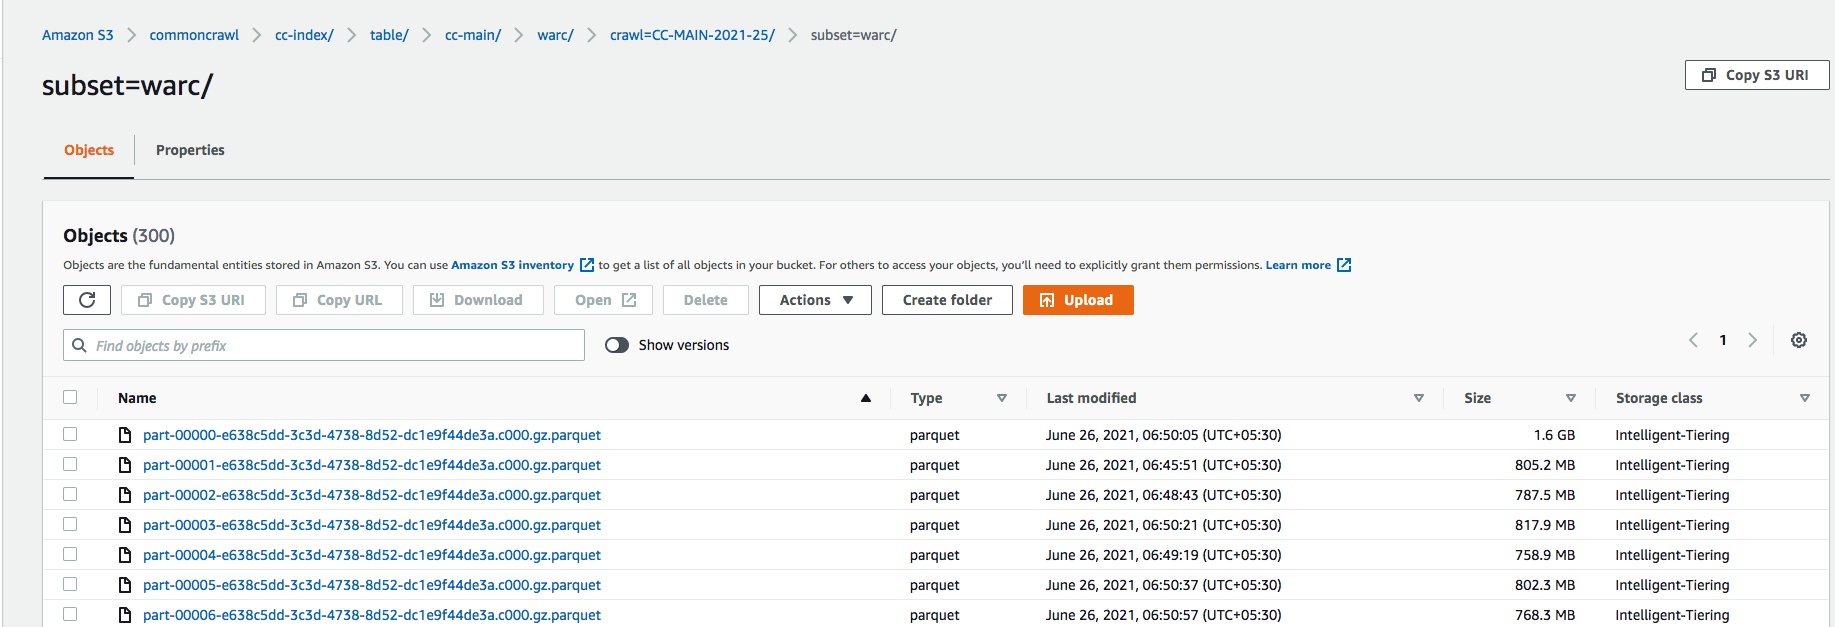Select the checkbox for part-00006 parquet file
Screen dimensions: 1835x627
point(70,614)
